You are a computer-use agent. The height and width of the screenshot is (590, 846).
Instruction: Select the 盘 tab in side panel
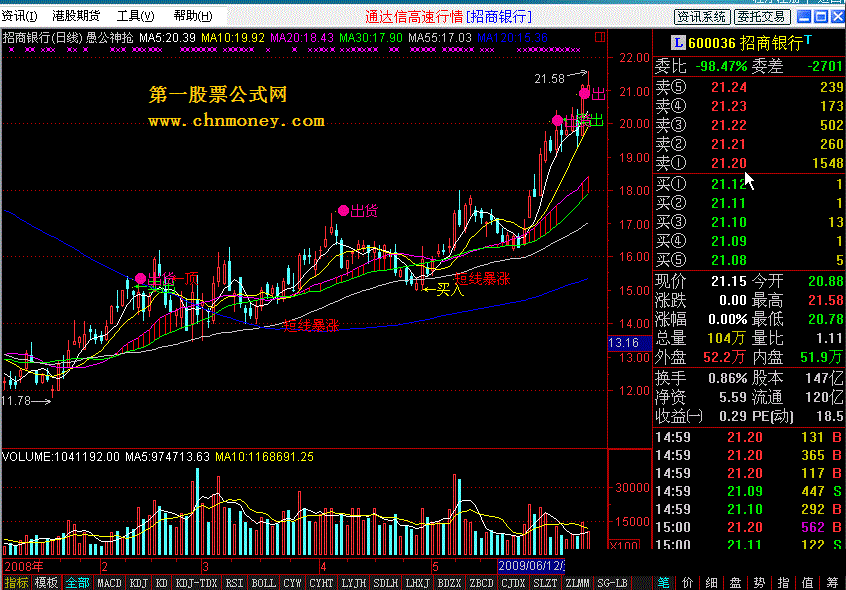coord(735,582)
